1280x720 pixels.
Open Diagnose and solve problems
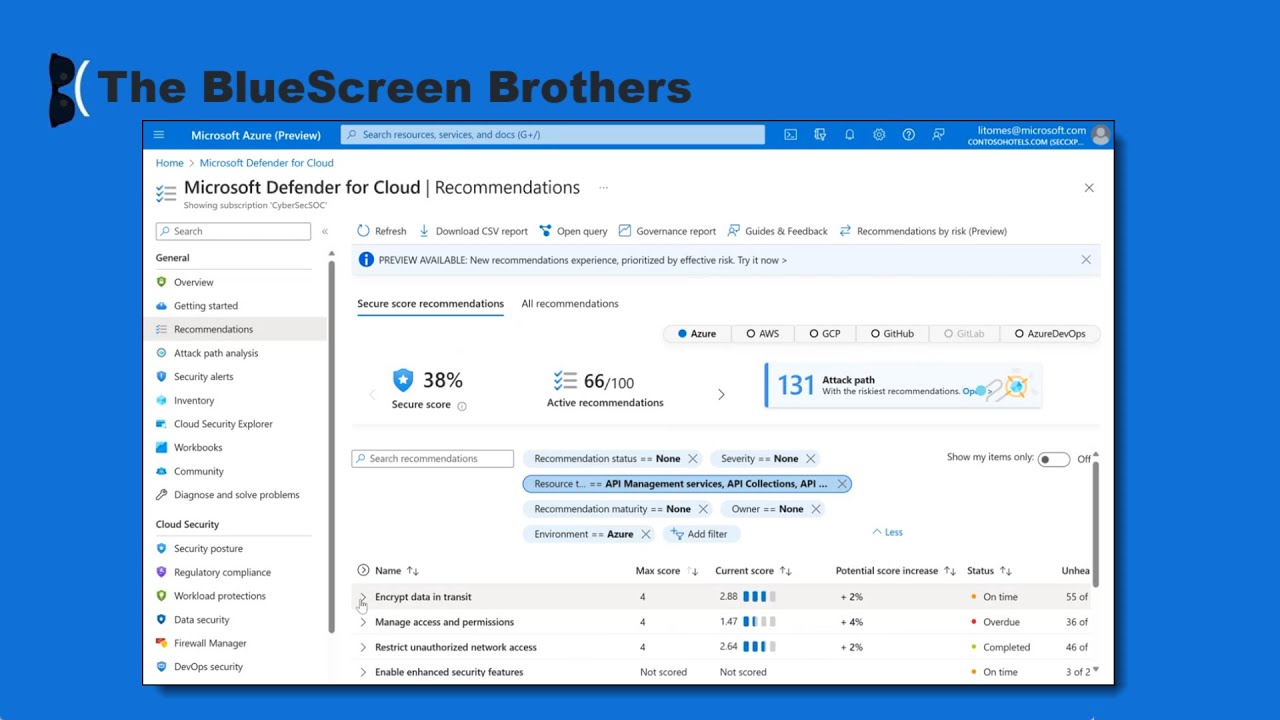236,495
